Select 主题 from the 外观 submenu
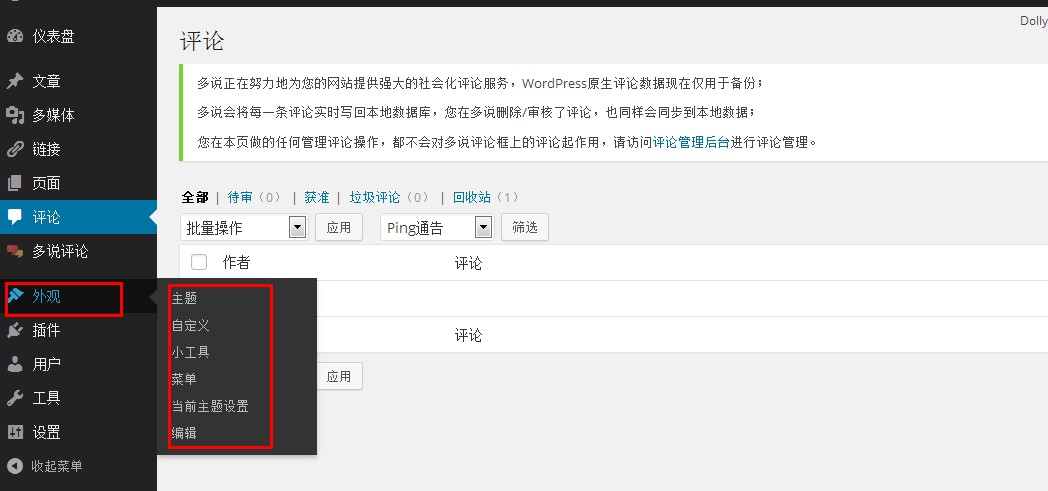Screen dimensions: 1048x491 [184, 298]
